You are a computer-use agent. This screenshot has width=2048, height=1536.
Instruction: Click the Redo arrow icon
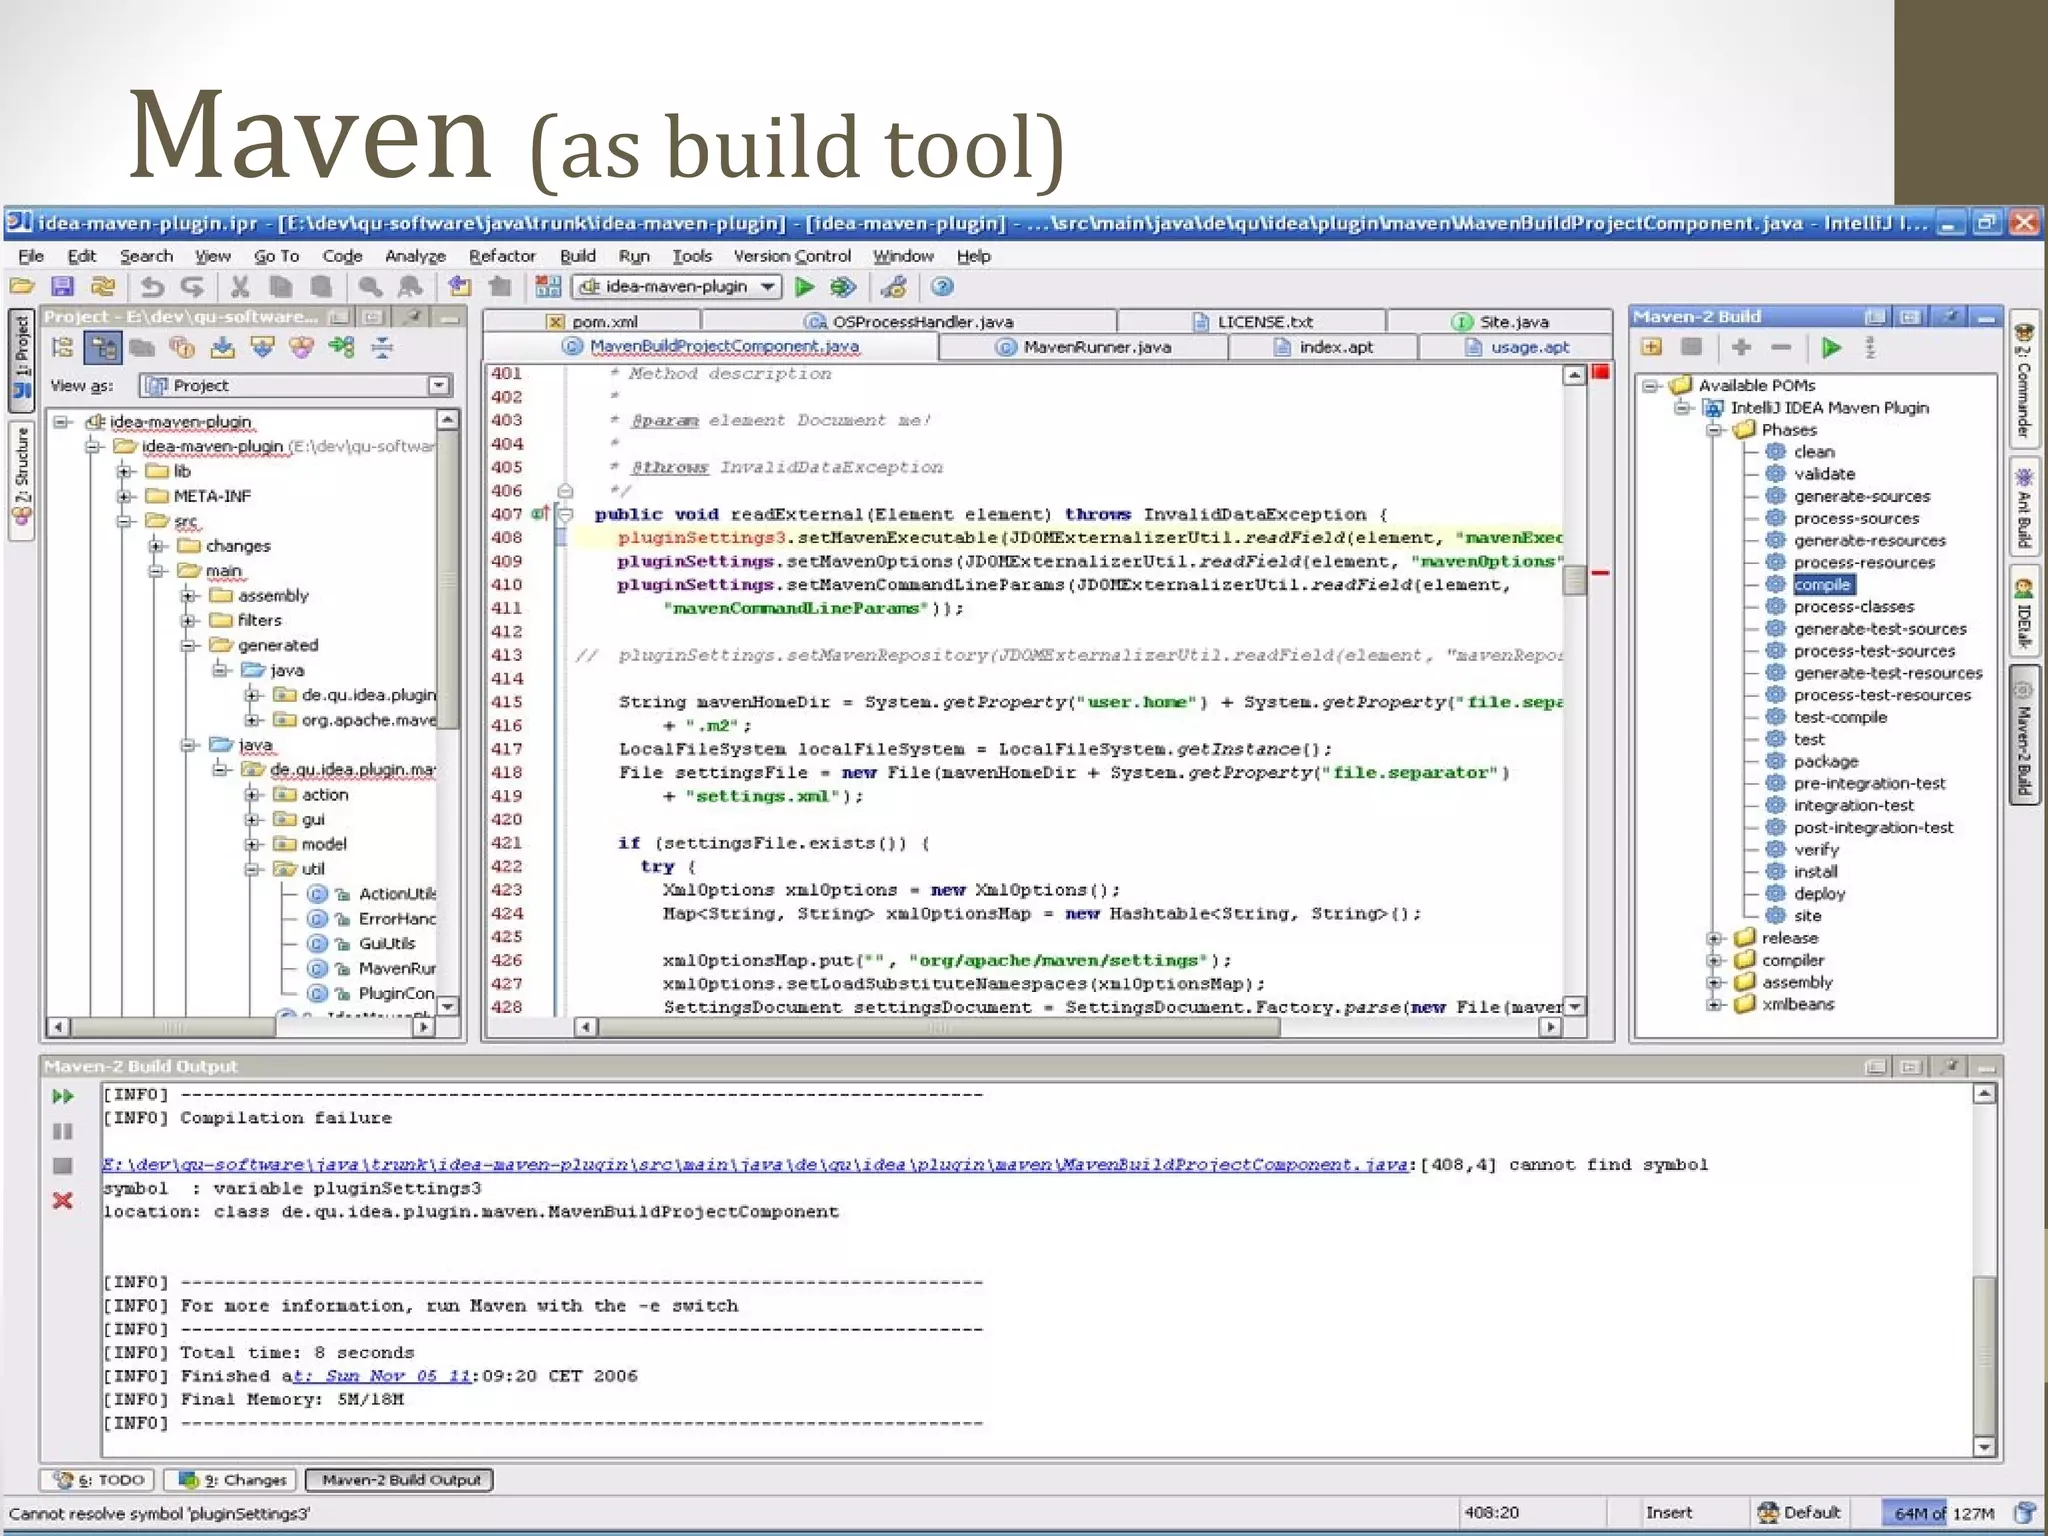193,287
